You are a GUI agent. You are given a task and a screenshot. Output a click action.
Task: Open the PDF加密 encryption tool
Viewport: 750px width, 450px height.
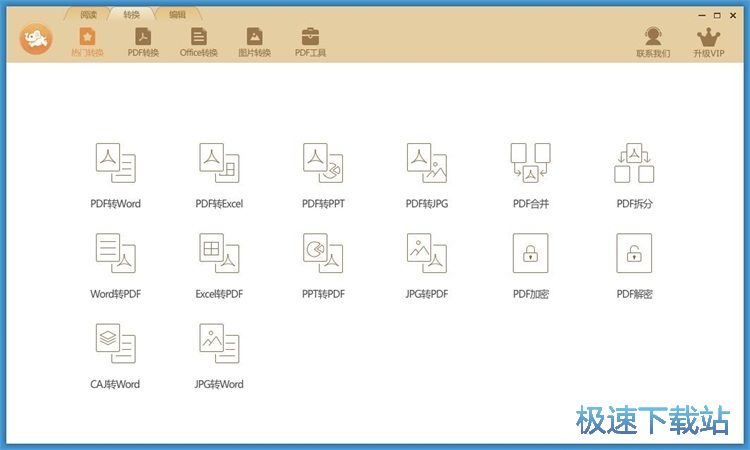click(x=530, y=265)
